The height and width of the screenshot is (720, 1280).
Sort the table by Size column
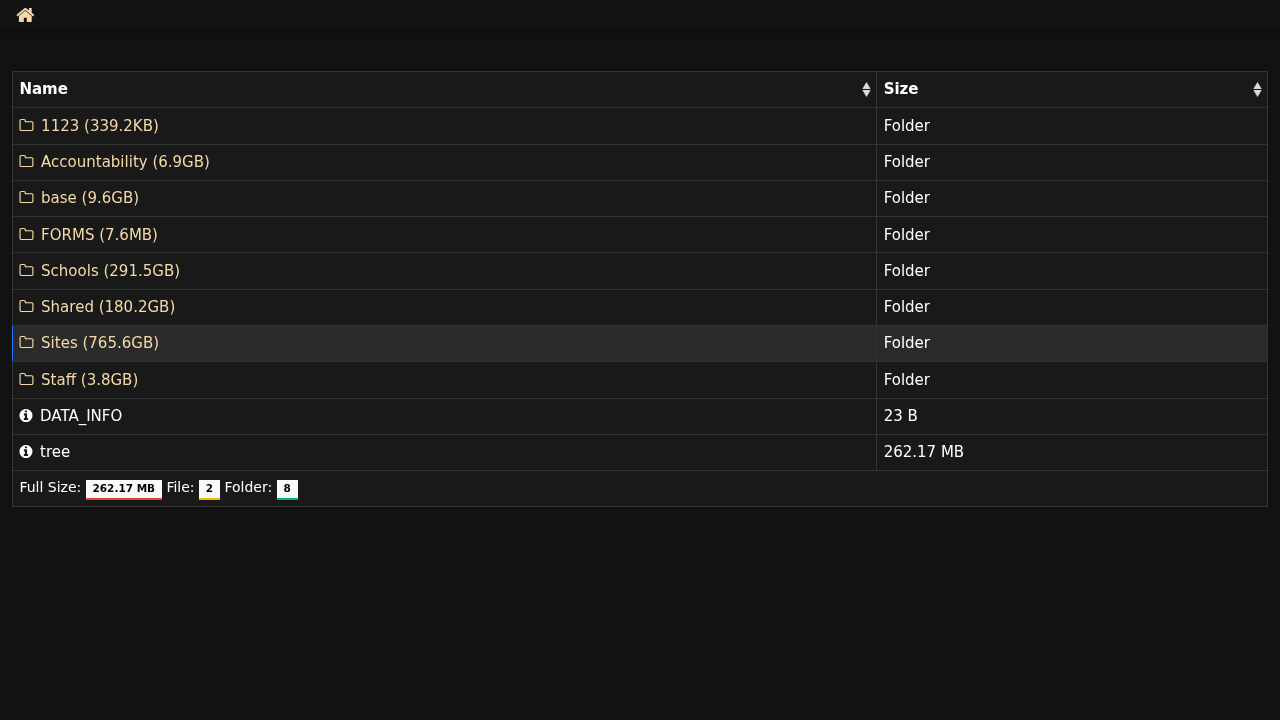[901, 89]
